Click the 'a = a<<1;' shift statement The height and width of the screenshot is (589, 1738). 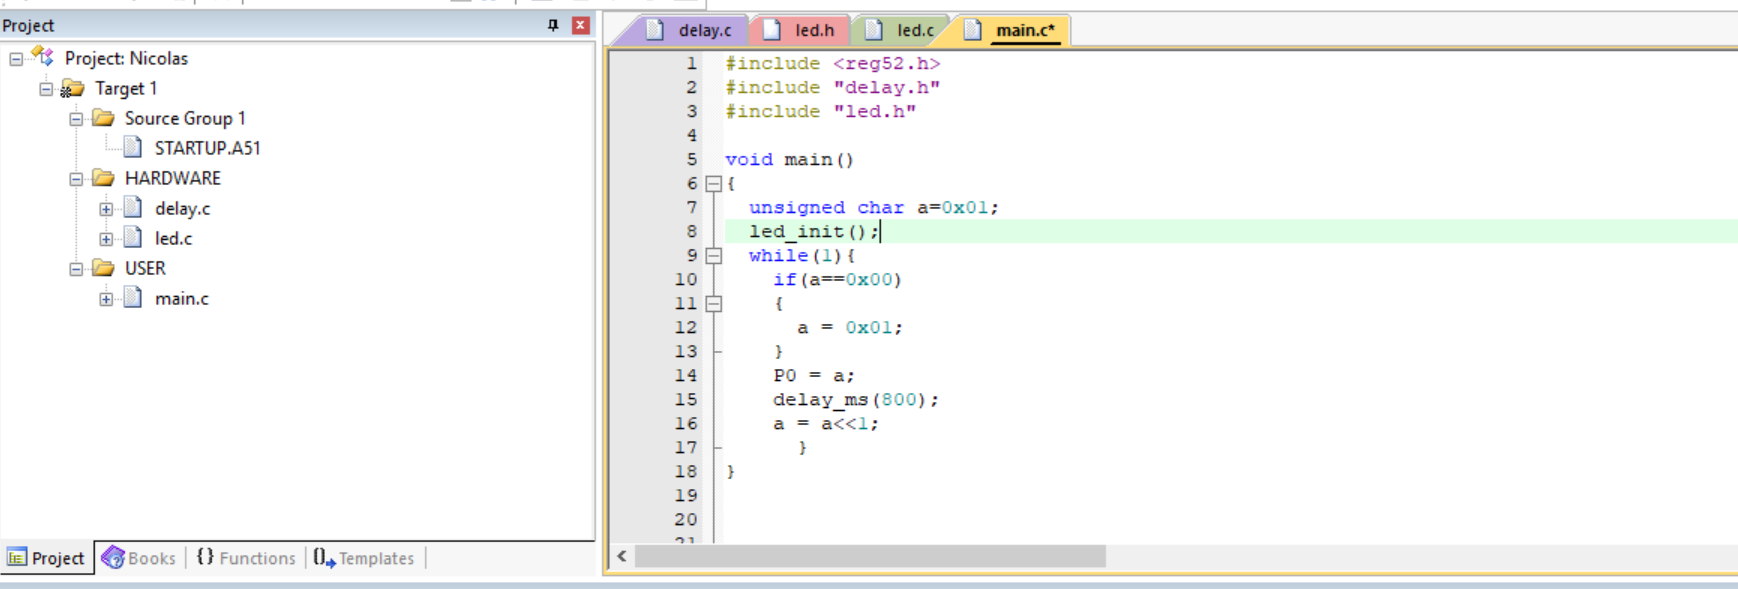(826, 424)
